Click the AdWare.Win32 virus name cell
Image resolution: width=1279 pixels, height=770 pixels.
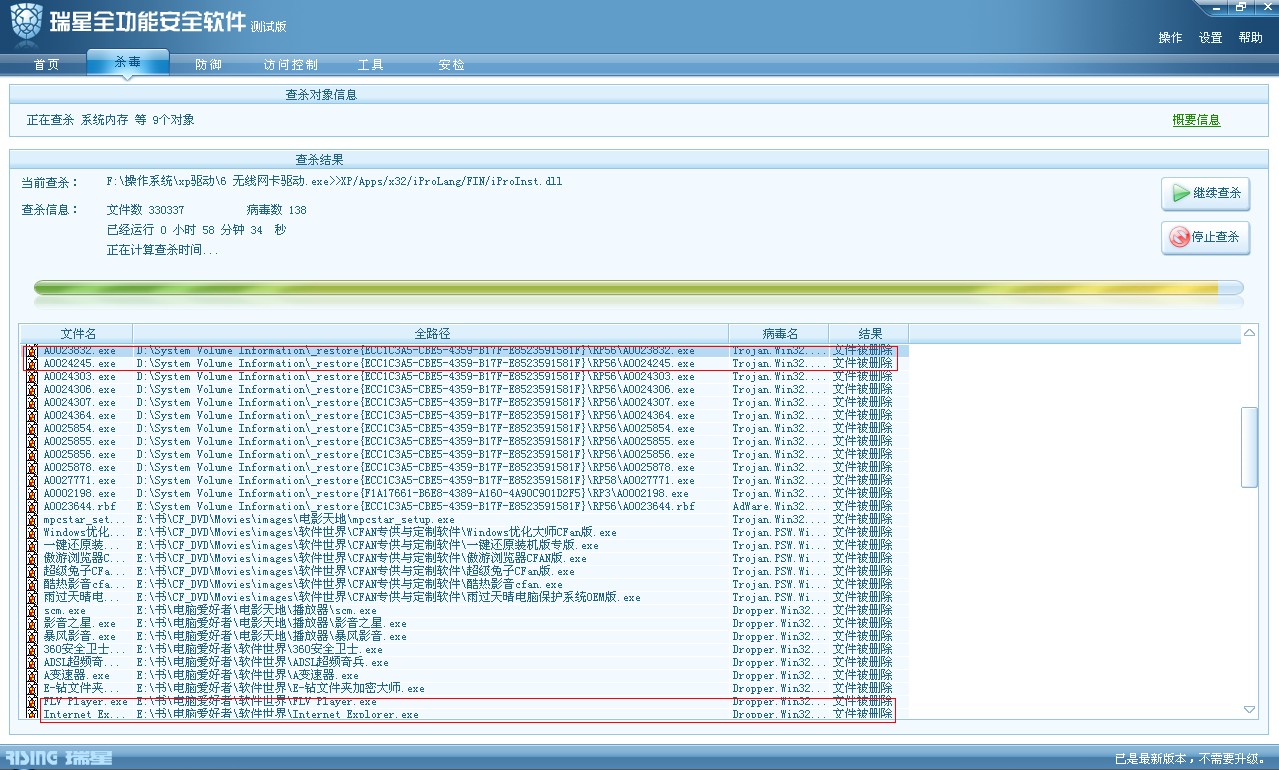pyautogui.click(x=779, y=507)
